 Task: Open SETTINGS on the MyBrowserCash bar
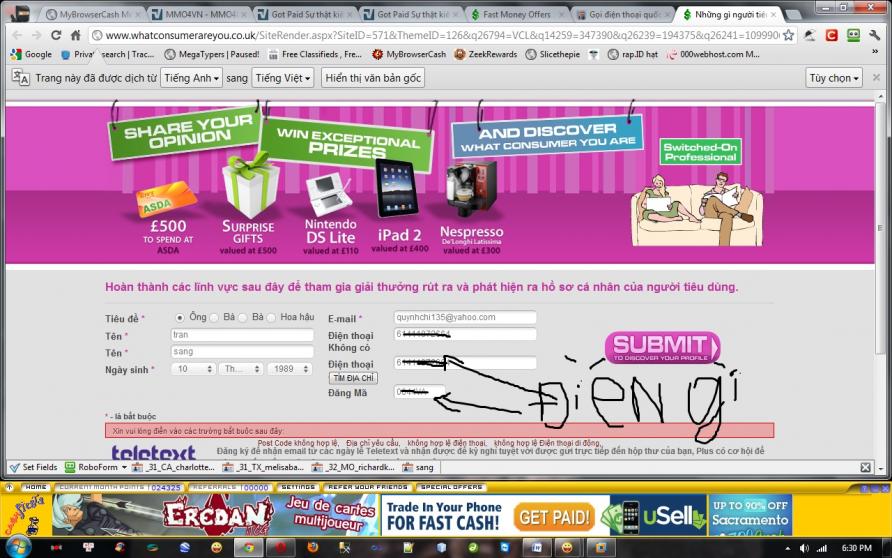click(298, 487)
